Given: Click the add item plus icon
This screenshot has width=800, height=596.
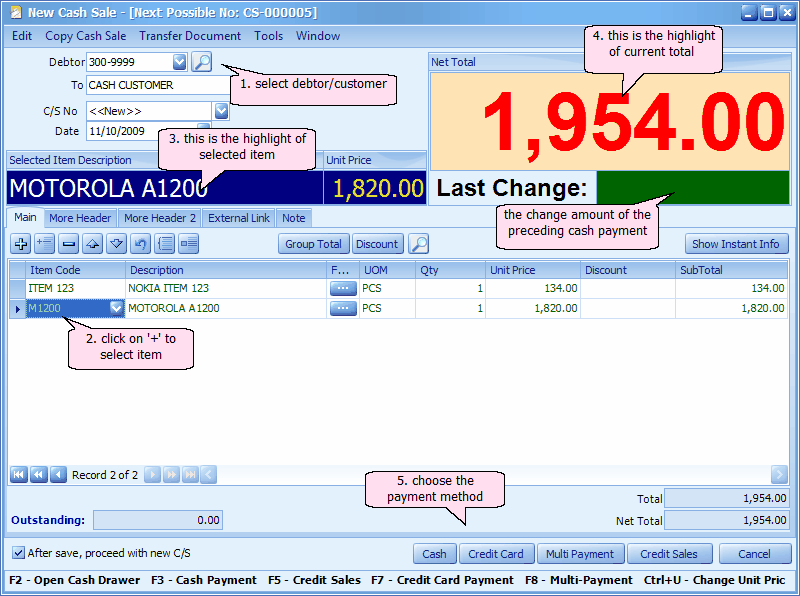Looking at the screenshot, I should 21,244.
